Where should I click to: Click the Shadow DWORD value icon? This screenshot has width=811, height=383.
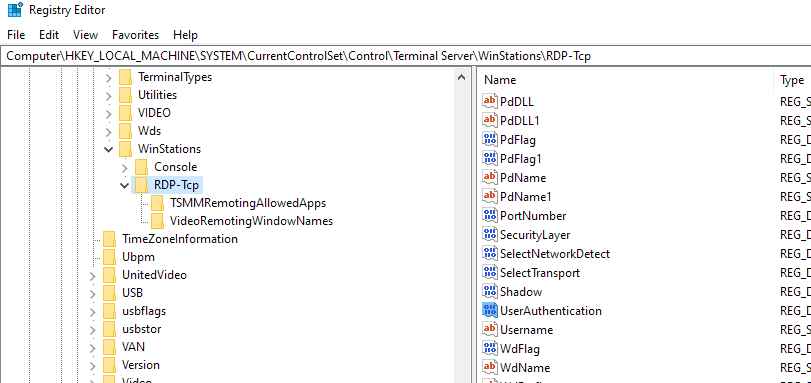[489, 291]
